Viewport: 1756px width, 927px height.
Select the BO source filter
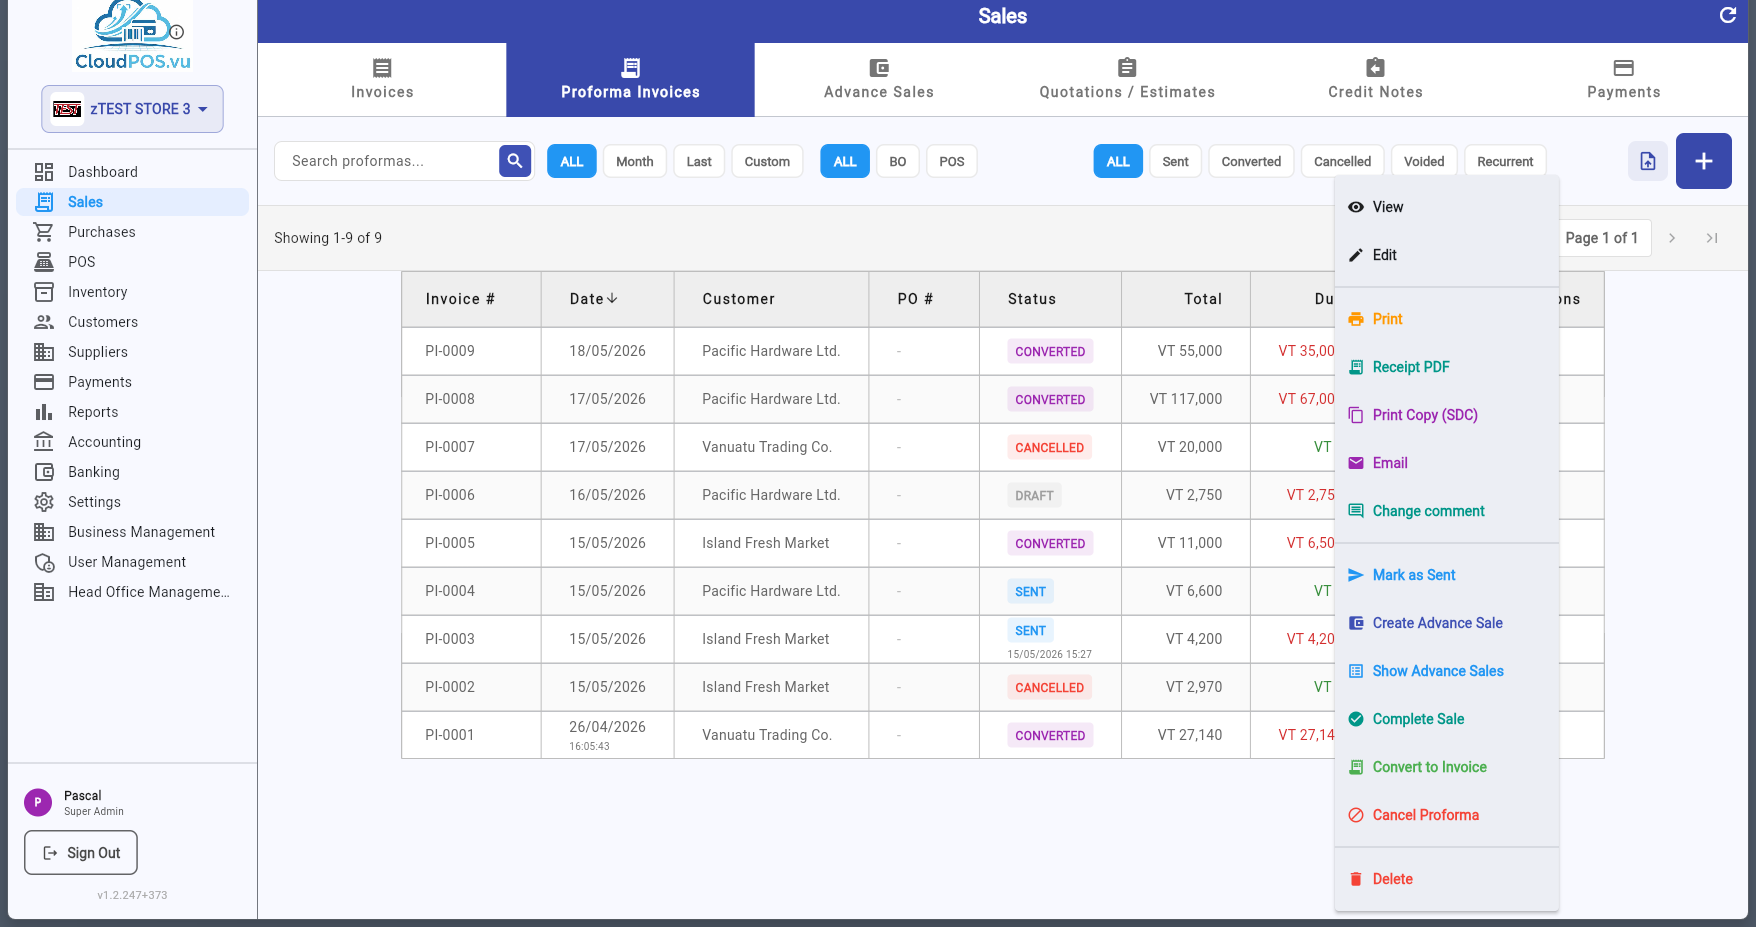[x=897, y=161]
